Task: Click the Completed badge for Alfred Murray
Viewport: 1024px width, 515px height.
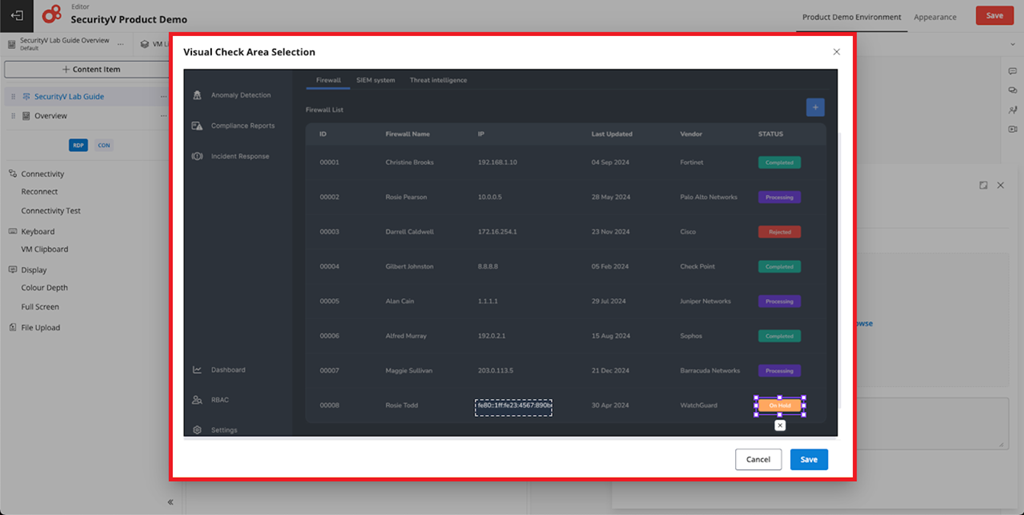Action: (779, 336)
